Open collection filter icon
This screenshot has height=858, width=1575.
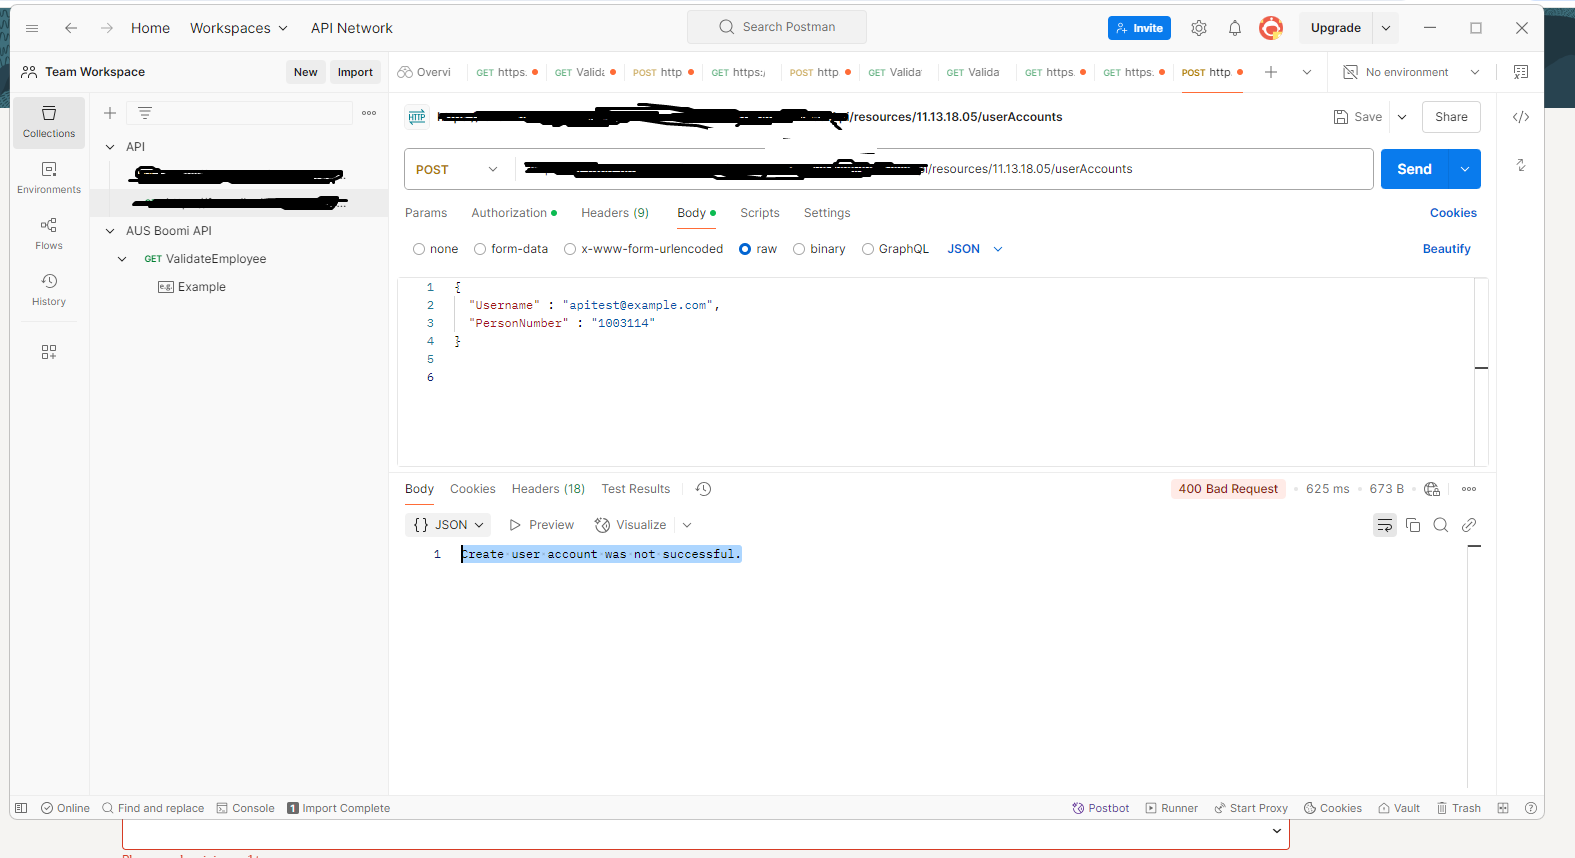tap(145, 113)
